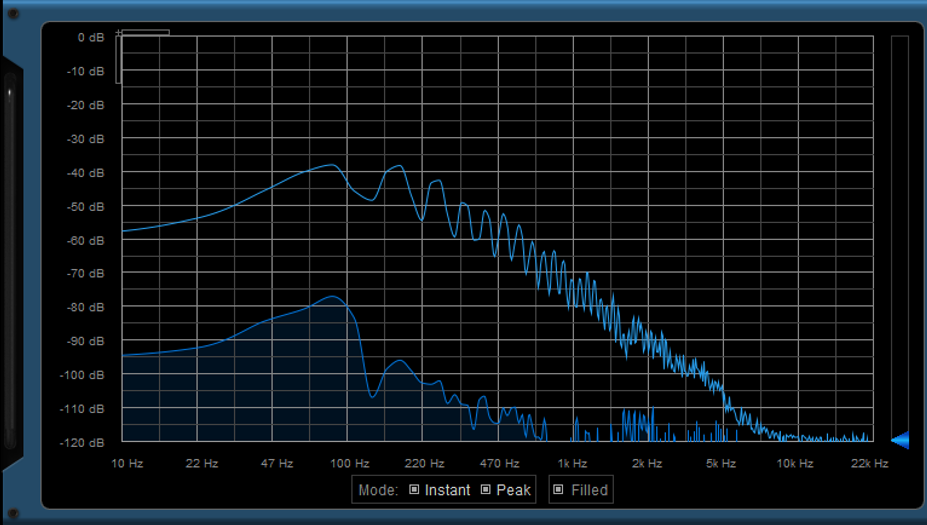Click the 22 Hz frequency label
Viewport: 927px width, 525px height.
(202, 464)
